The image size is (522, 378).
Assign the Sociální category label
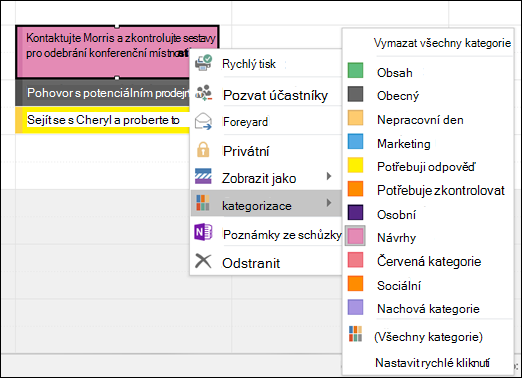click(x=399, y=286)
